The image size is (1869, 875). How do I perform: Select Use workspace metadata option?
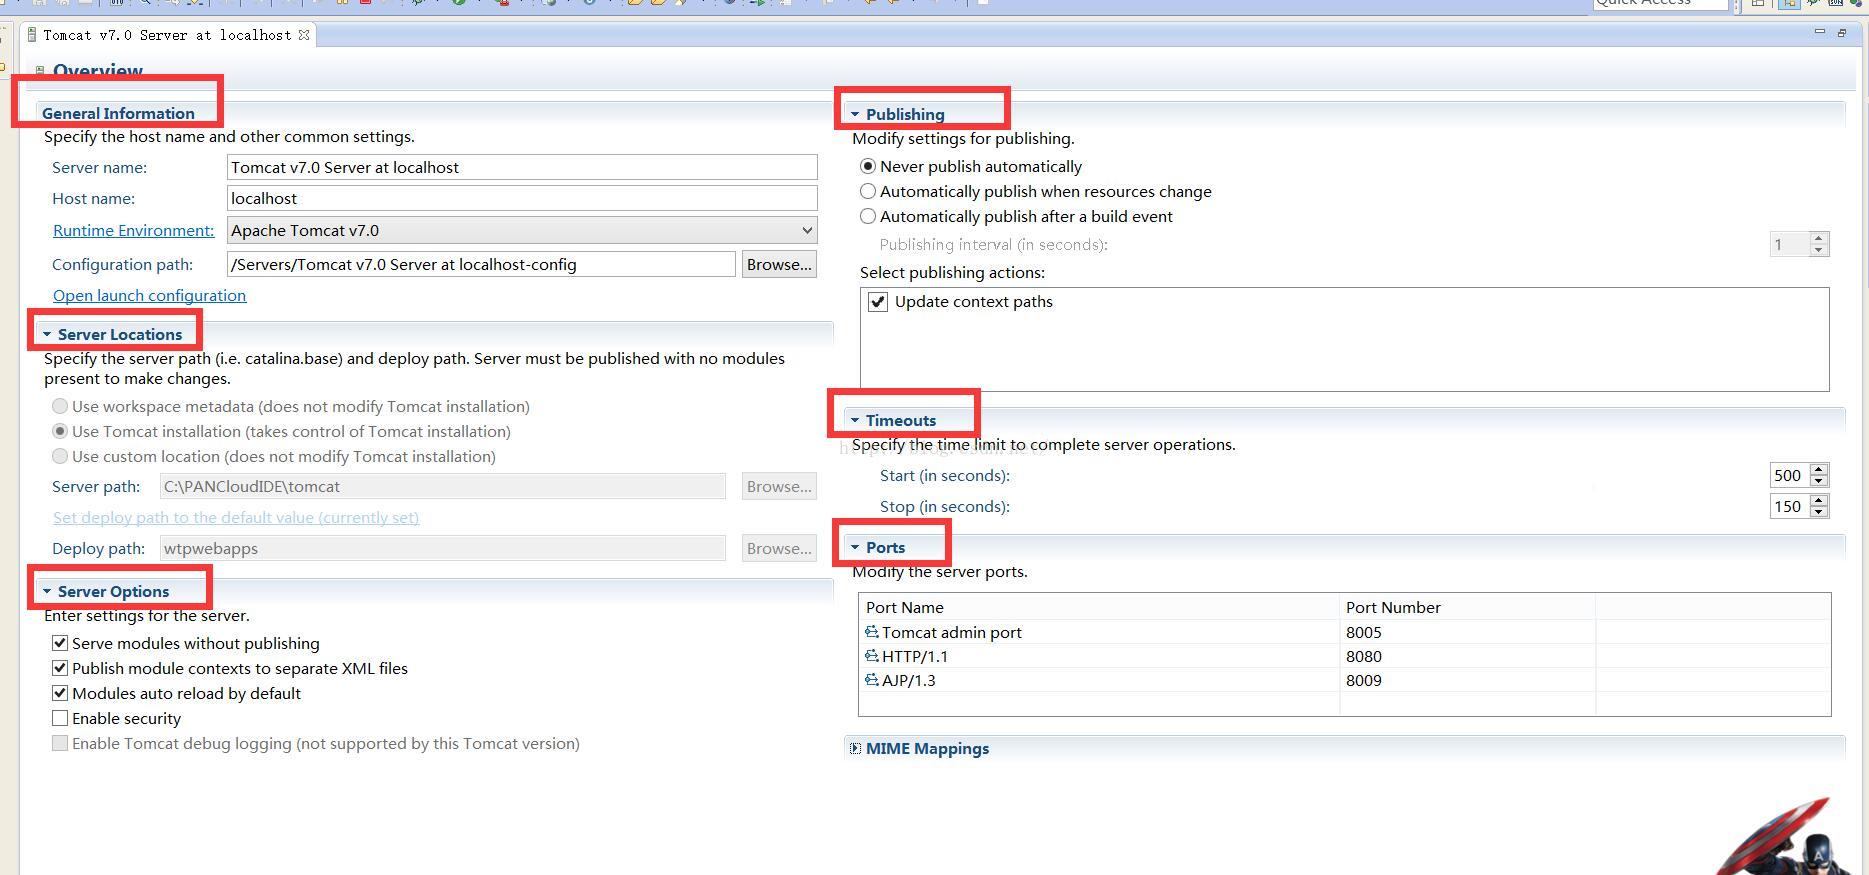pyautogui.click(x=60, y=406)
